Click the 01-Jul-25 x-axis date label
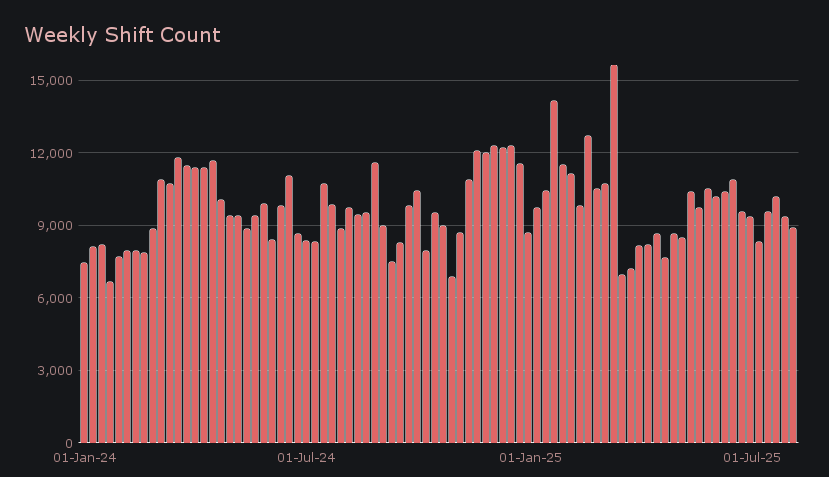Viewport: 829px width, 477px height. [750, 458]
